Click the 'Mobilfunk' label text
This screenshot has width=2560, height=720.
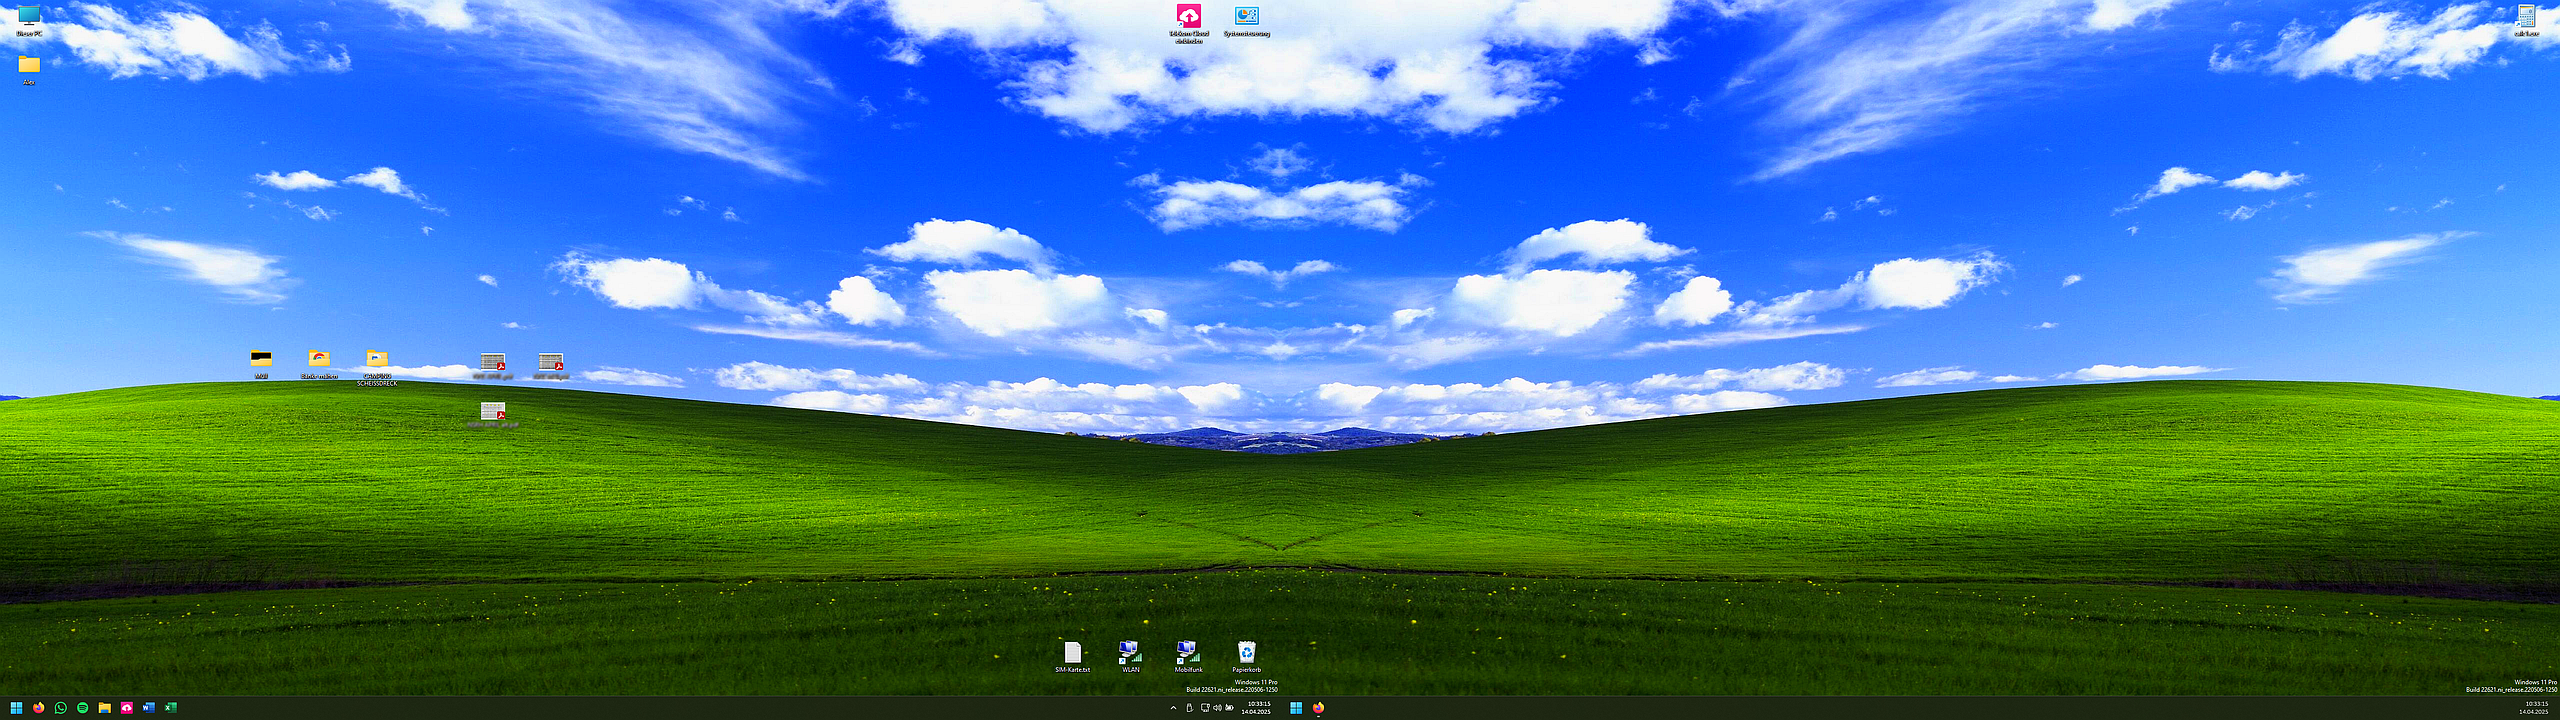click(x=1188, y=670)
